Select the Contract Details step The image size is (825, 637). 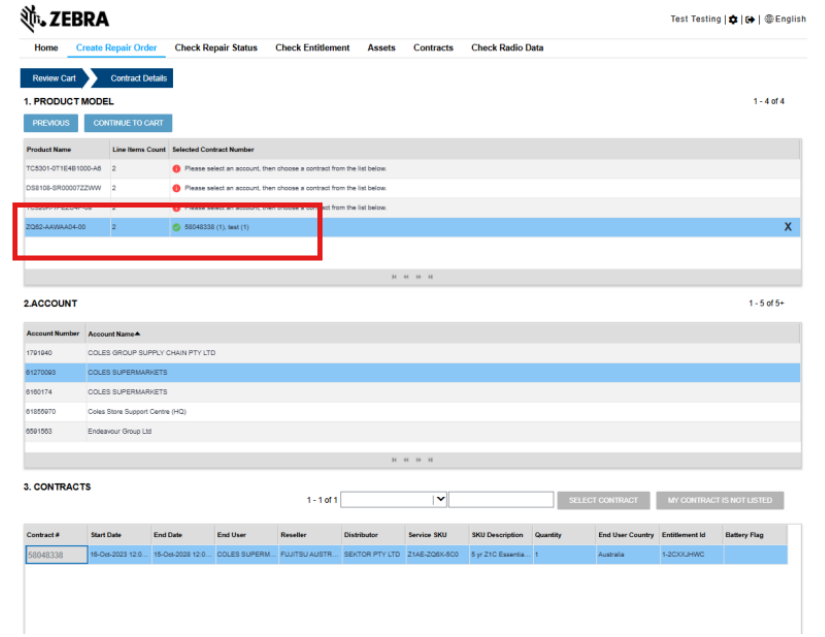click(135, 78)
